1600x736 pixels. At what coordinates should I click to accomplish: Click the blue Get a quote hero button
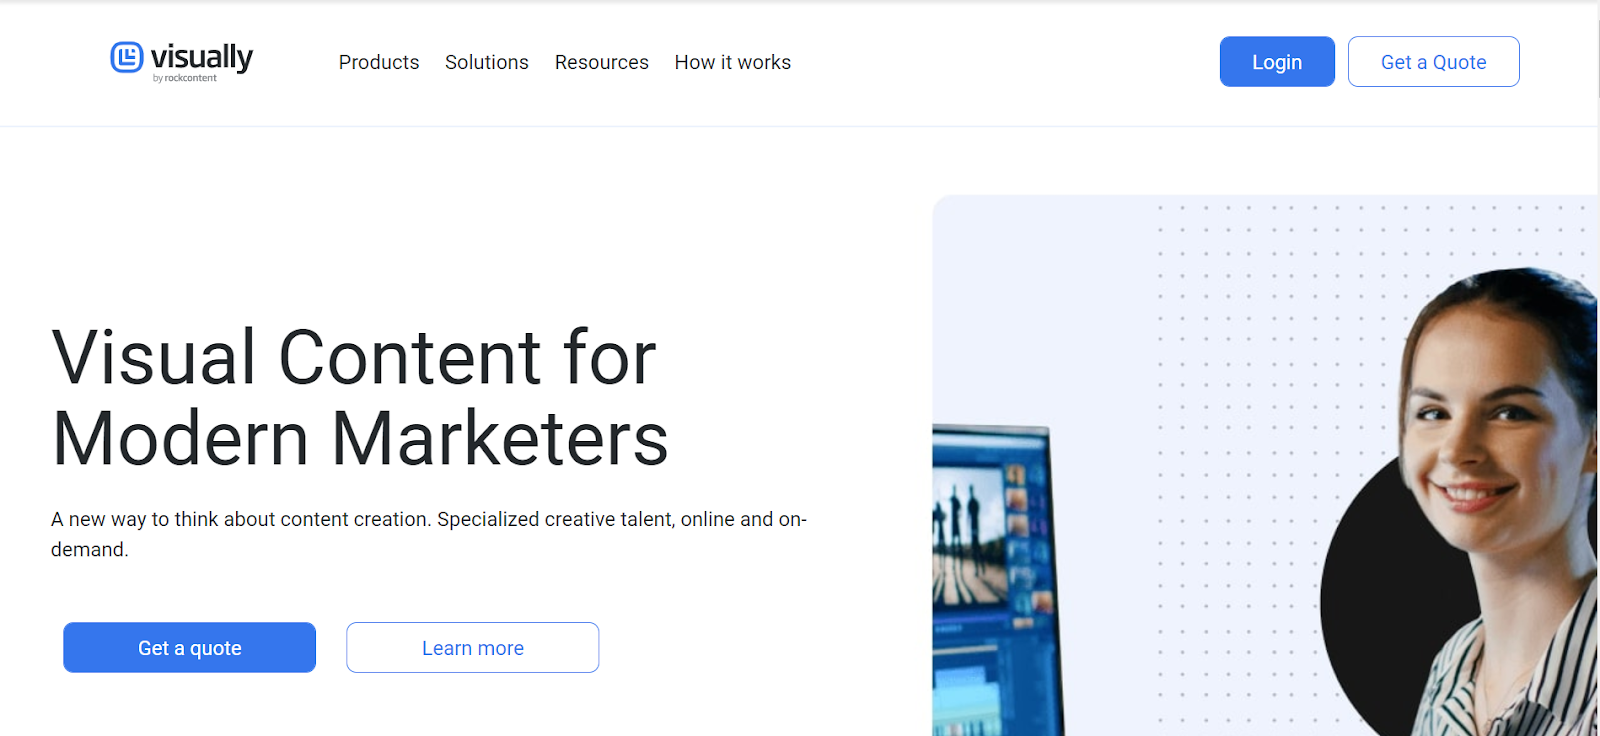click(190, 648)
